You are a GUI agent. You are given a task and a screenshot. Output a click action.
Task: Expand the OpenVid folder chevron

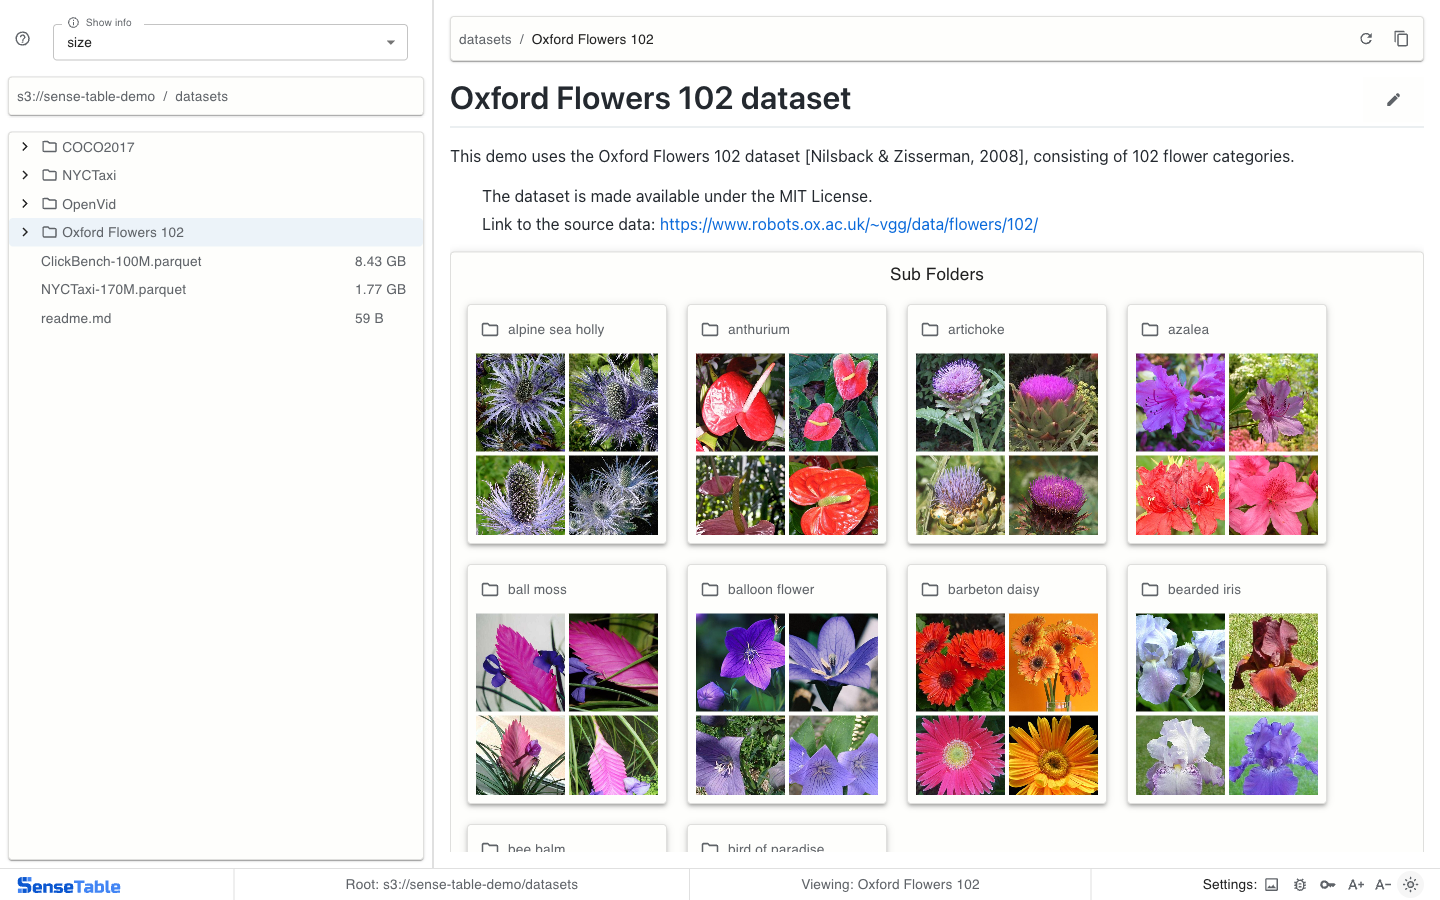(x=25, y=204)
